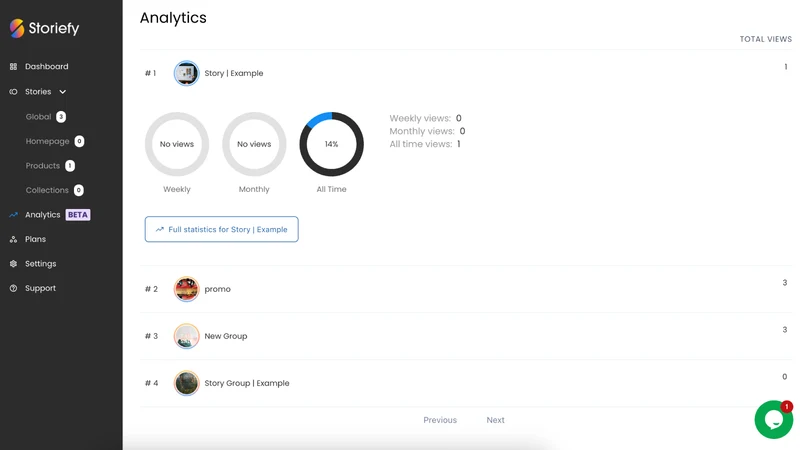Viewport: 800px width, 450px height.
Task: Click the Storiefy brand name
Action: (x=54, y=28)
